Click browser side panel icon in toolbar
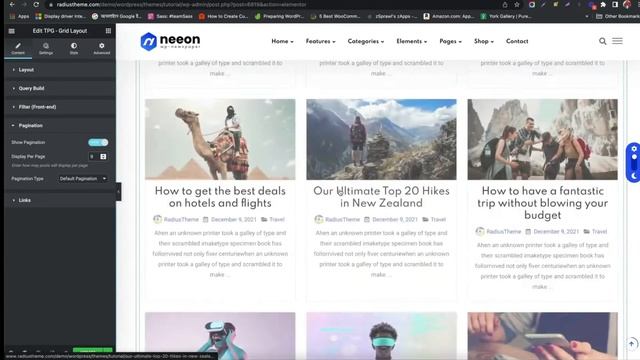This screenshot has width=640, height=360. [615, 4]
